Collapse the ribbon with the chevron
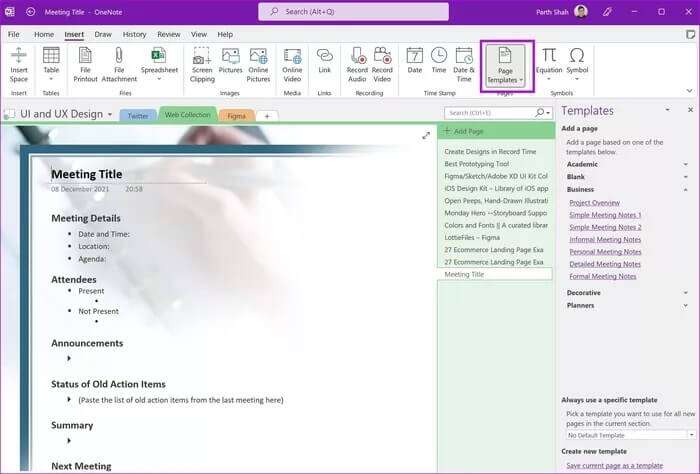 (689, 91)
